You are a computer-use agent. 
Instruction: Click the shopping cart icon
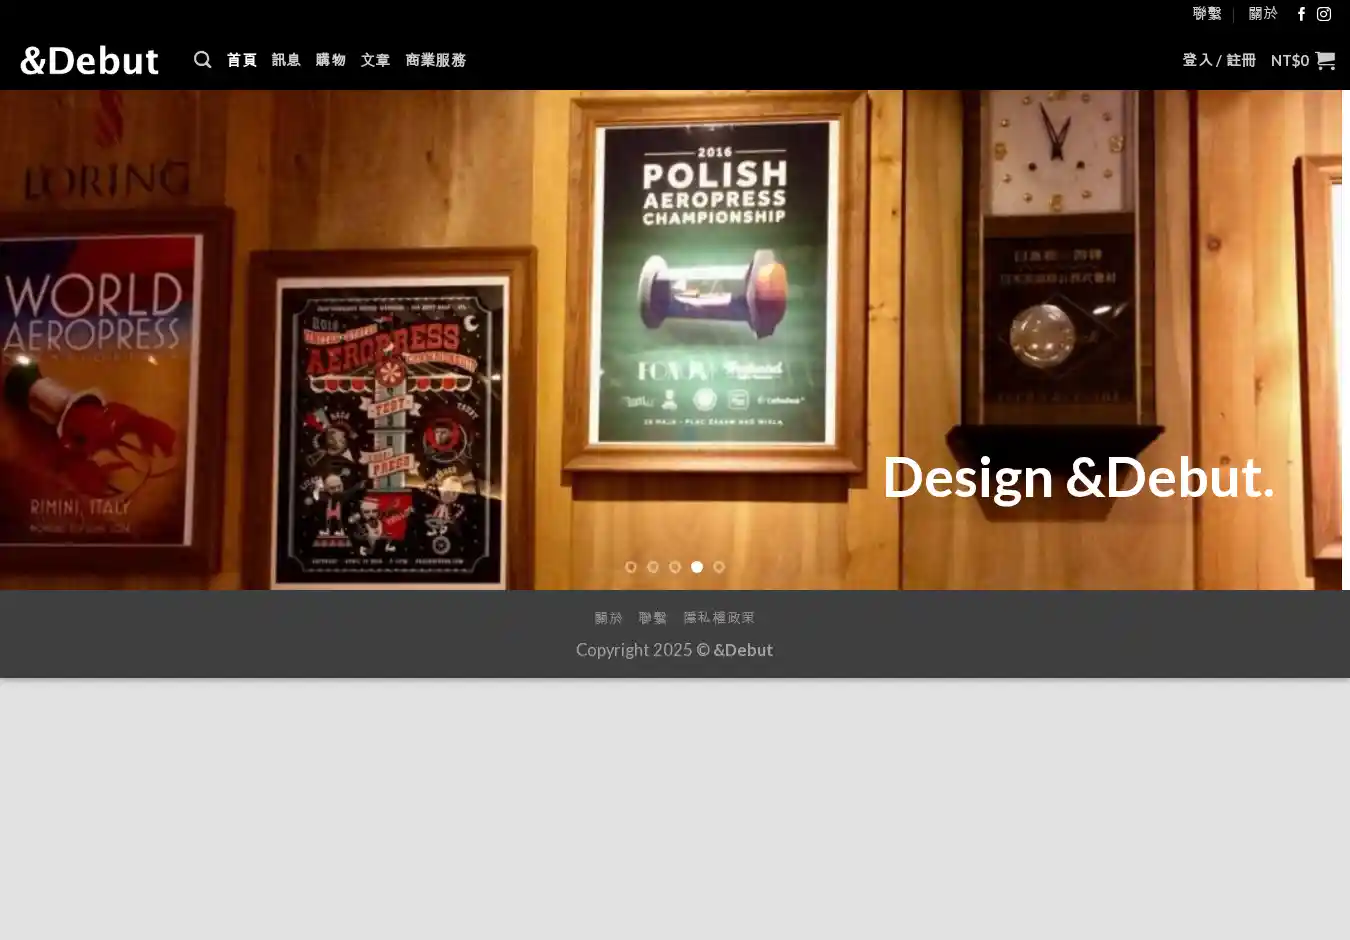pyautogui.click(x=1325, y=60)
